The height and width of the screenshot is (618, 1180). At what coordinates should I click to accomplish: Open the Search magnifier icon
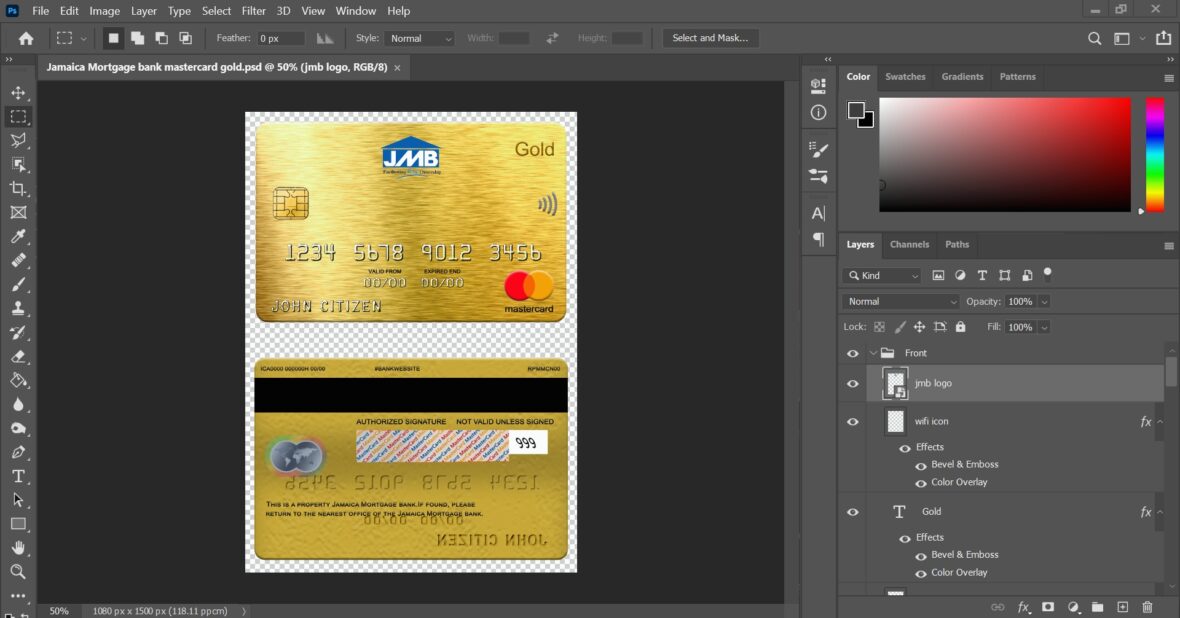click(x=1094, y=38)
